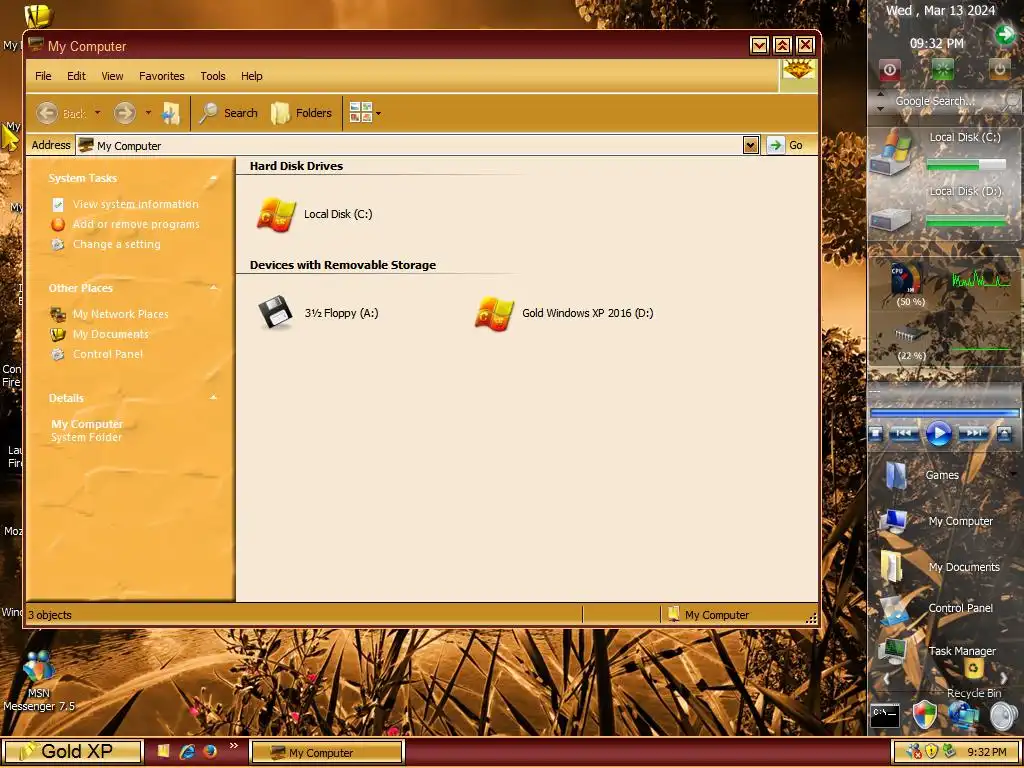Click View system information link
Viewport: 1024px width, 768px height.
pos(135,204)
